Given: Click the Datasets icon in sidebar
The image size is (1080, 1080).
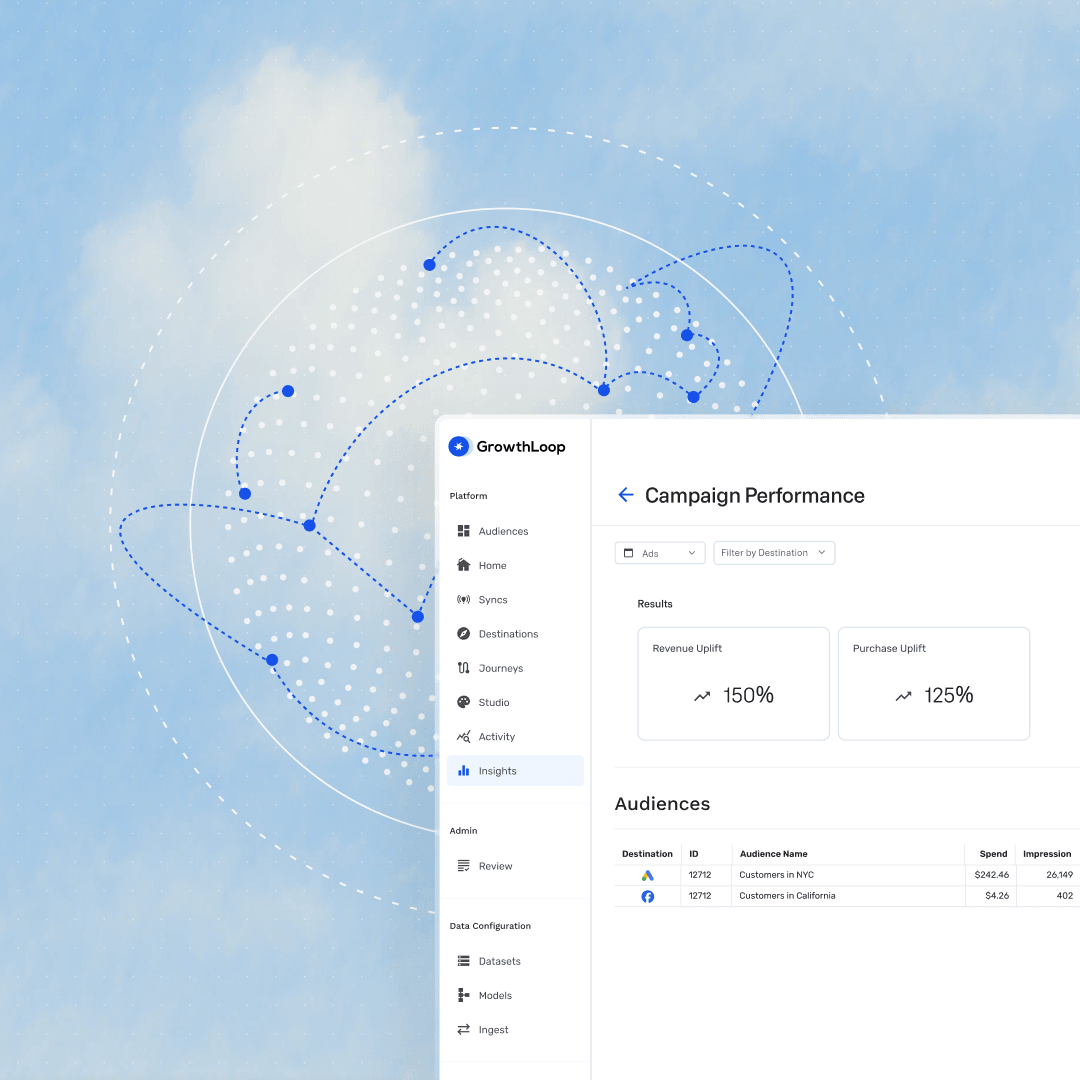Looking at the screenshot, I should point(463,961).
